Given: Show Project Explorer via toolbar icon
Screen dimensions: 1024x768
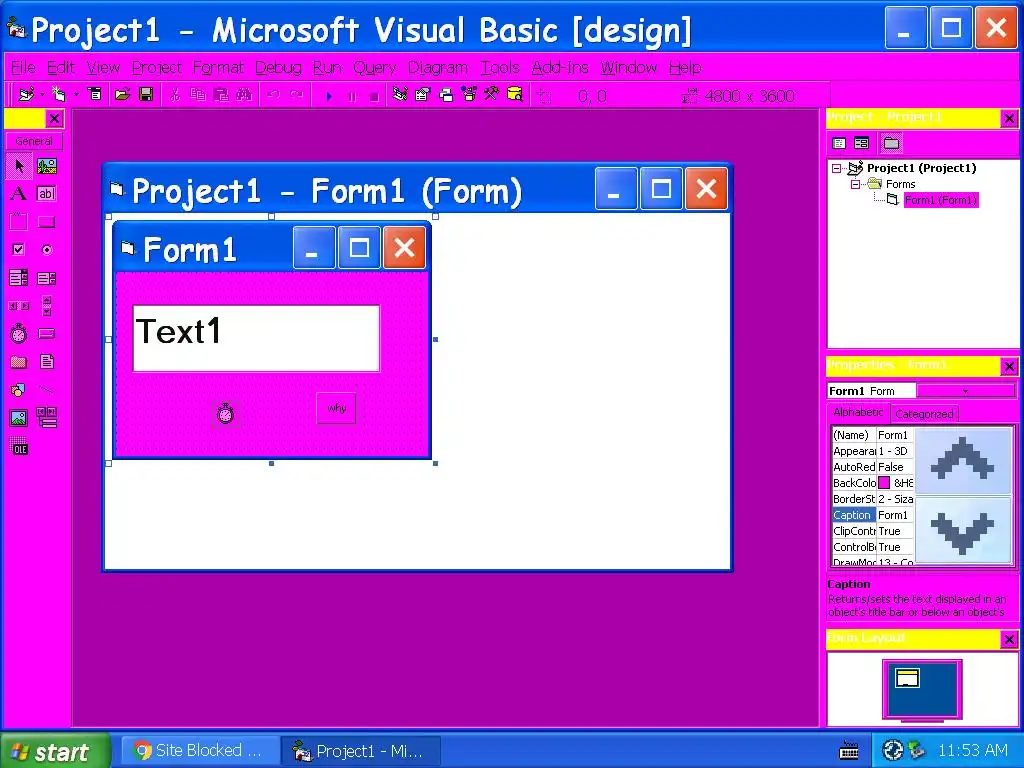Looking at the screenshot, I should [x=400, y=95].
